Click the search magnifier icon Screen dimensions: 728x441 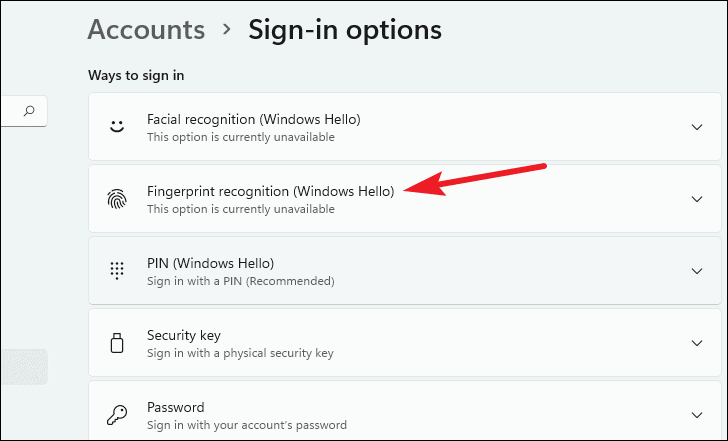tap(29, 110)
